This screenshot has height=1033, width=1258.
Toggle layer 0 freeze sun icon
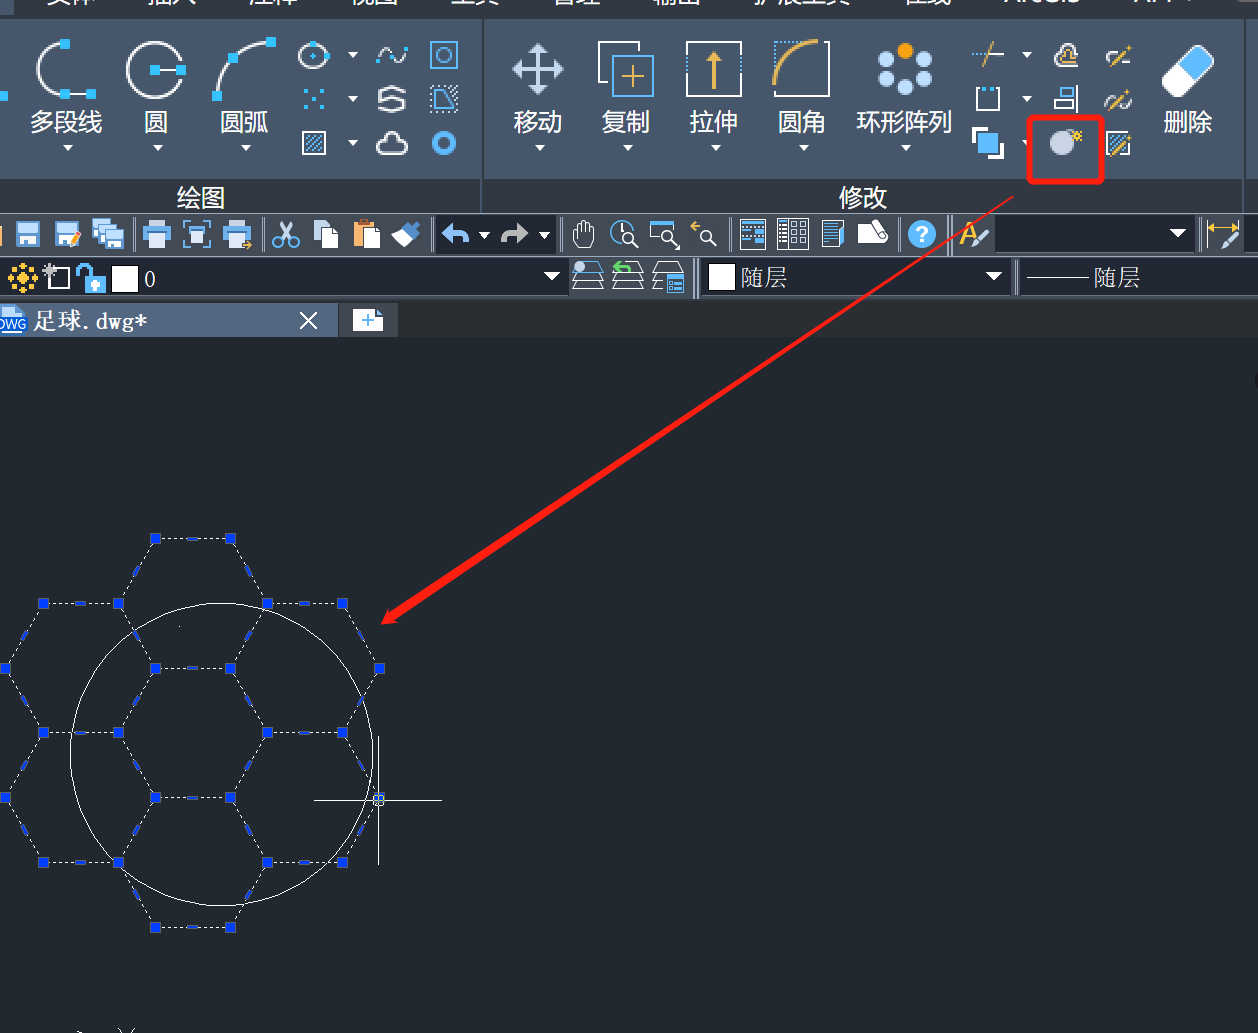click(22, 277)
